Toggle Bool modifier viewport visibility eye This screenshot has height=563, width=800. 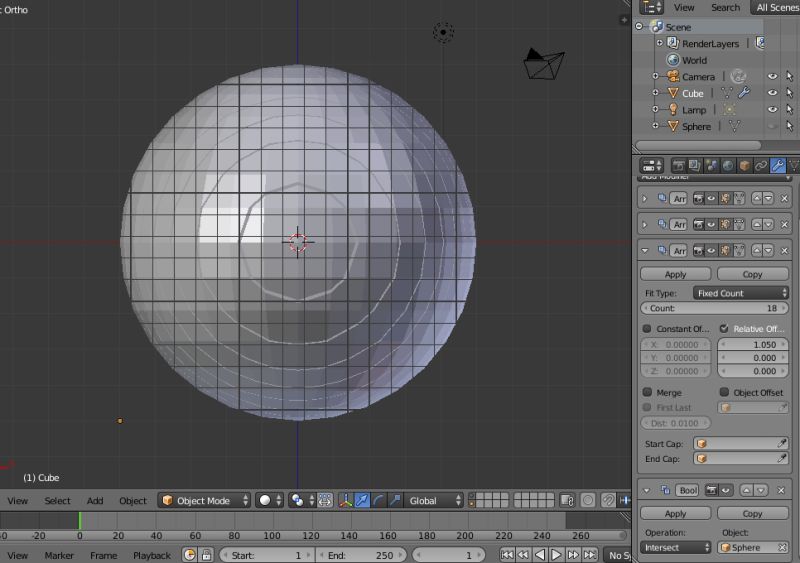(726, 491)
